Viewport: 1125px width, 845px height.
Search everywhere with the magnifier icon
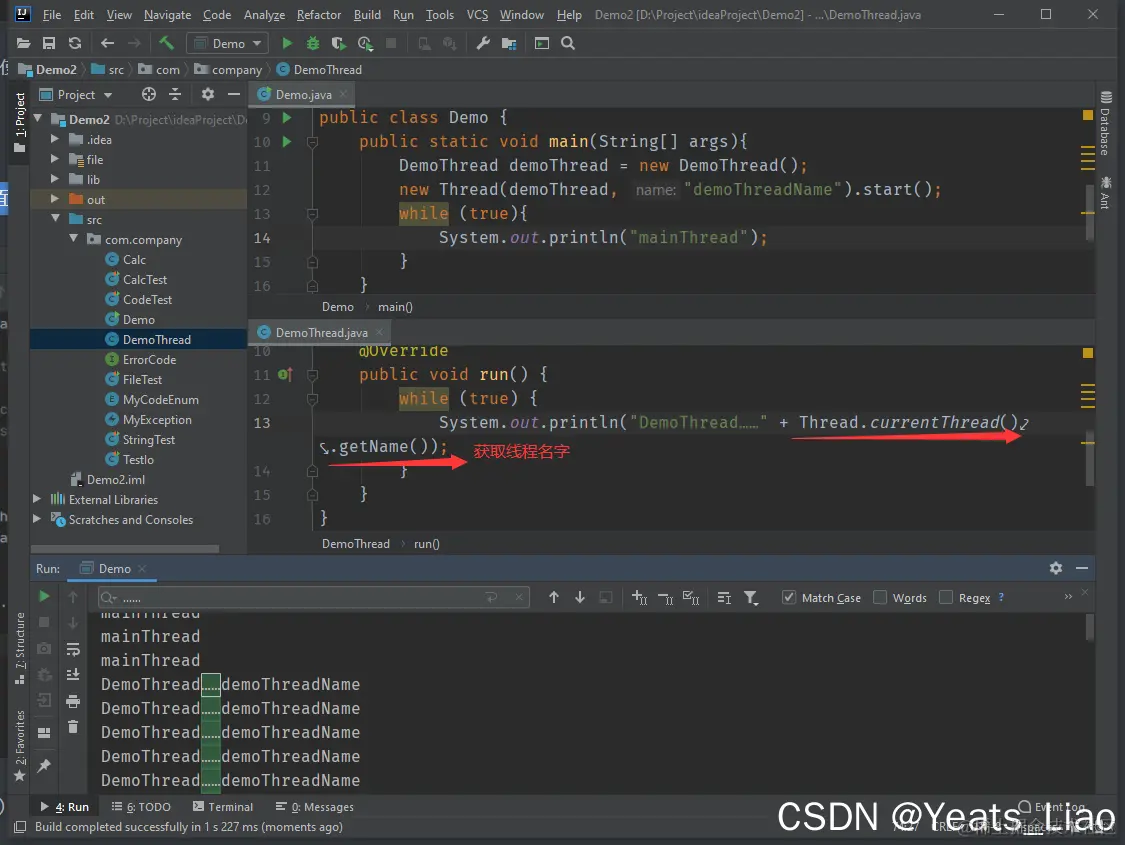(x=568, y=44)
